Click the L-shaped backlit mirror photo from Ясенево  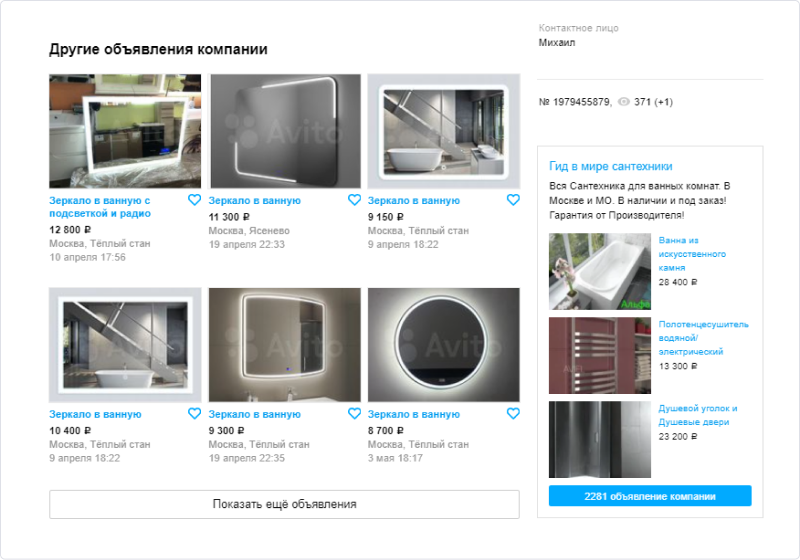click(284, 131)
